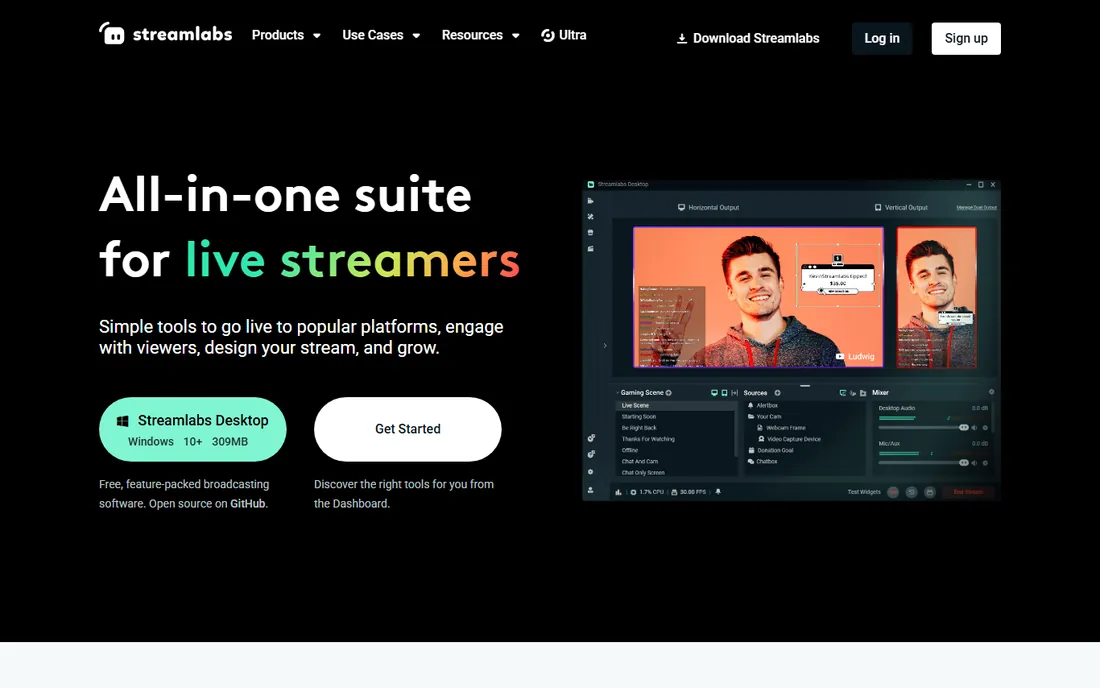
Task: Click the plus icon next to Sources
Action: coord(777,393)
